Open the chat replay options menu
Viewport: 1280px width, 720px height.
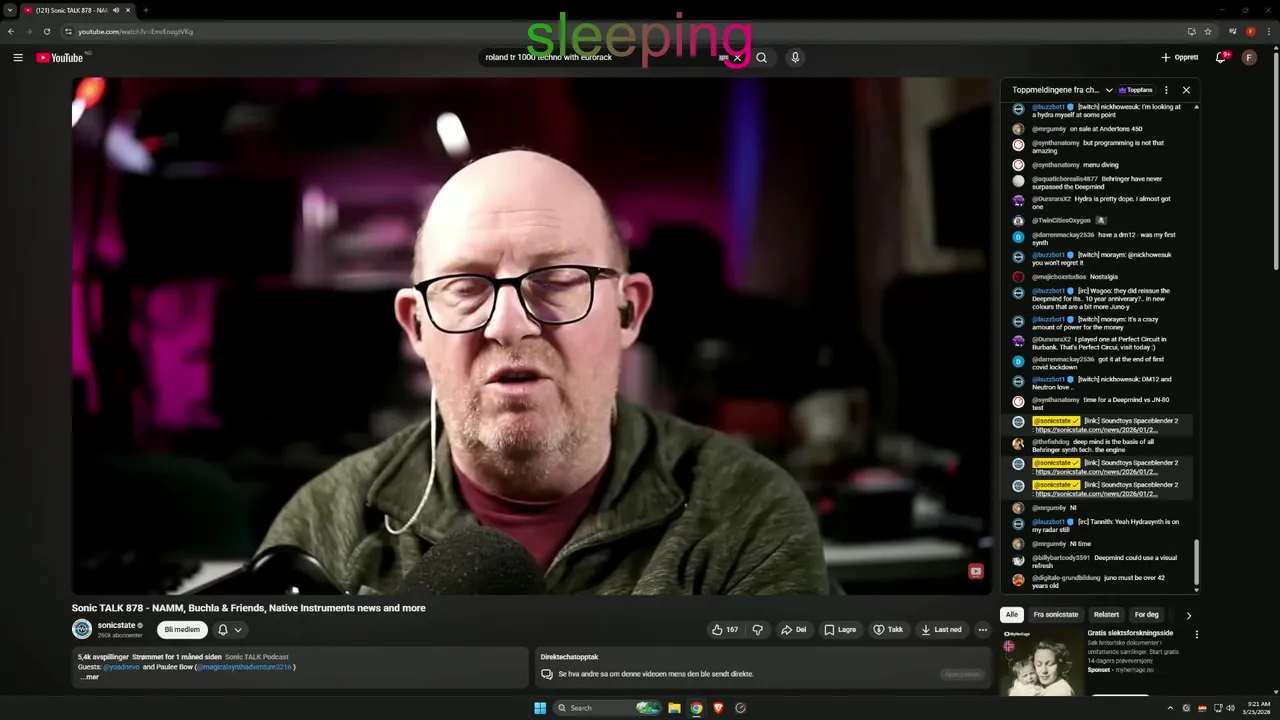click(1166, 90)
